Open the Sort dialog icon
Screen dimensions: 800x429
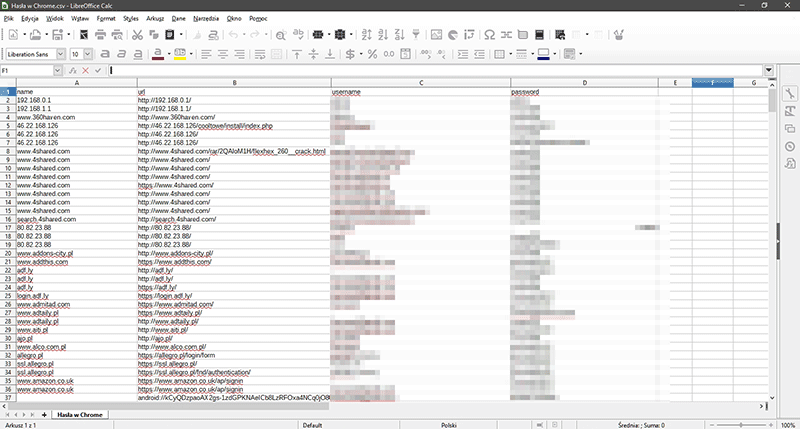click(366, 35)
